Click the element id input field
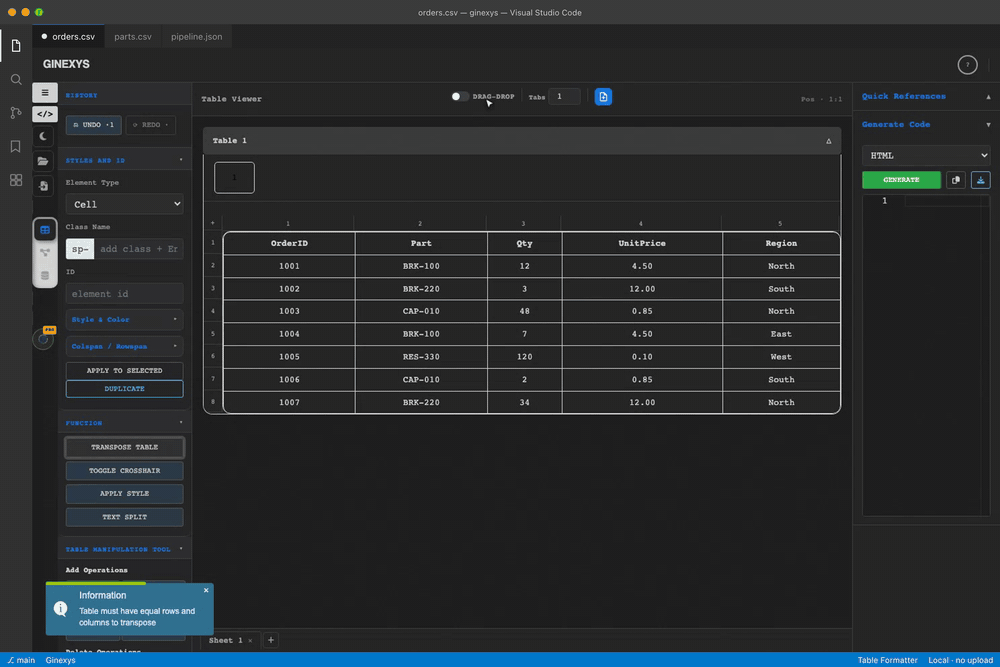The width and height of the screenshot is (1000, 667). point(124,294)
